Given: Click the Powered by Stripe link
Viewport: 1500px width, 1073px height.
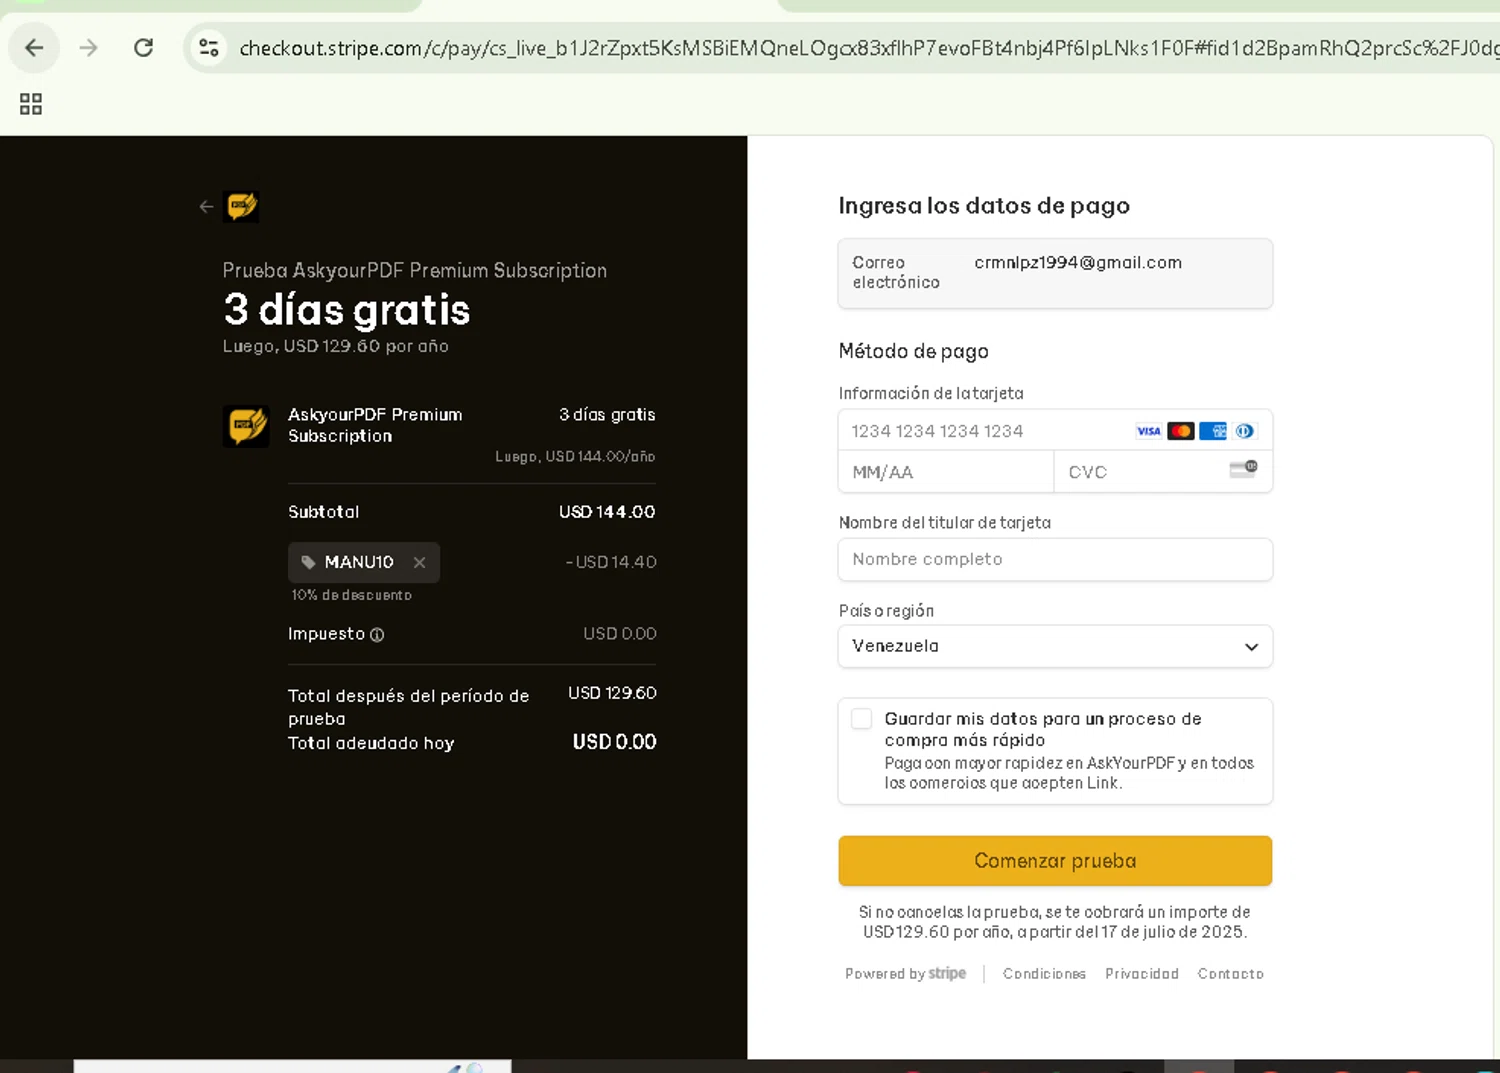Looking at the screenshot, I should point(906,974).
